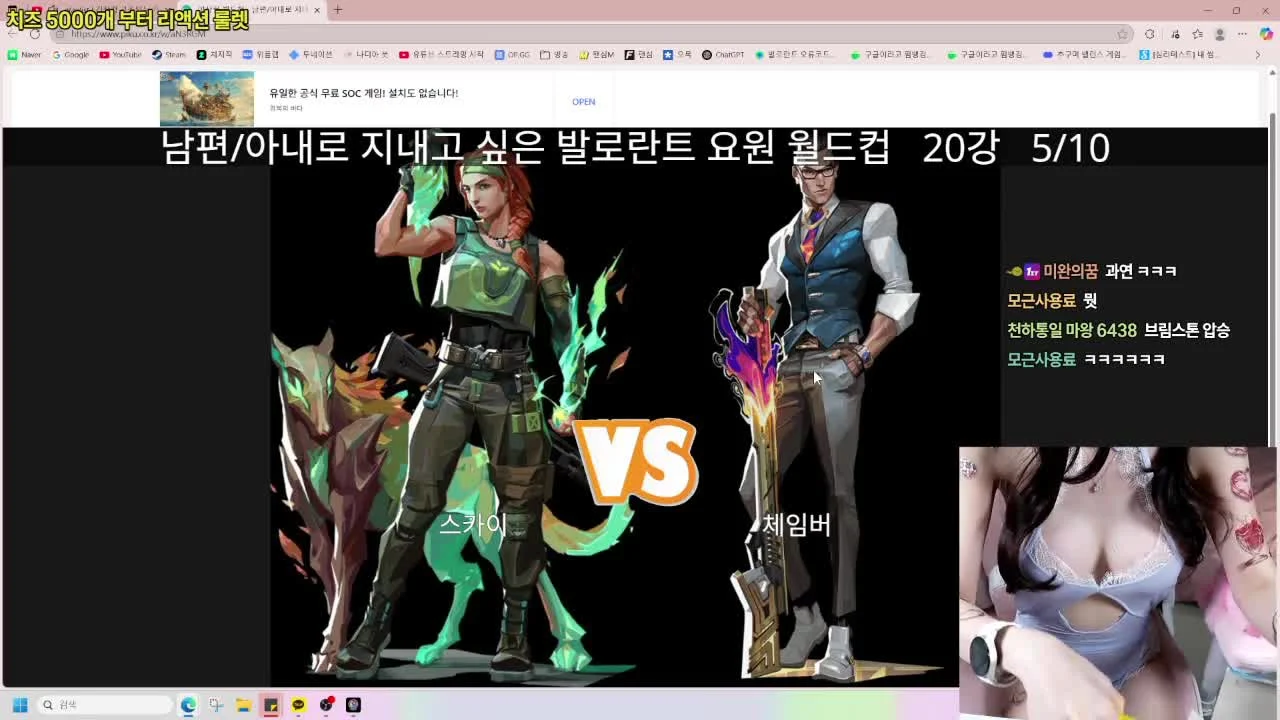The height and width of the screenshot is (720, 1280).
Task: Open the 유튜브 스트리밍 시작 bookmark
Action: 441,55
